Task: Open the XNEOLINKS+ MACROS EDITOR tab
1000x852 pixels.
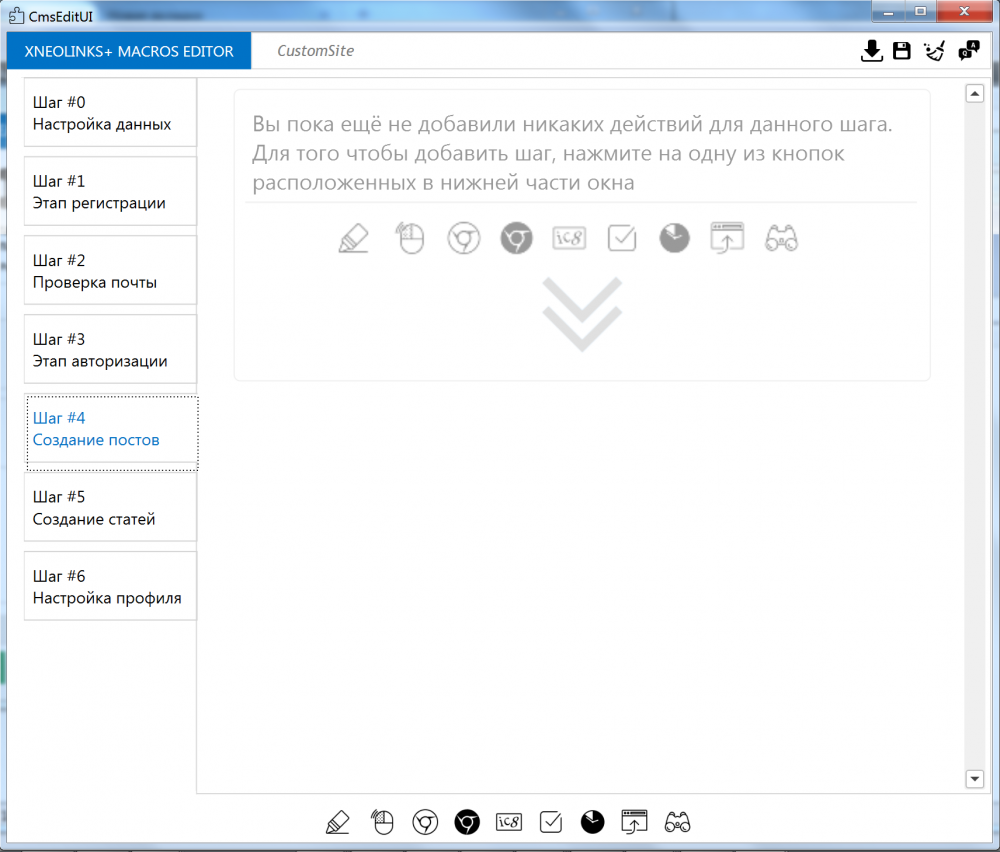Action: pyautogui.click(x=129, y=51)
